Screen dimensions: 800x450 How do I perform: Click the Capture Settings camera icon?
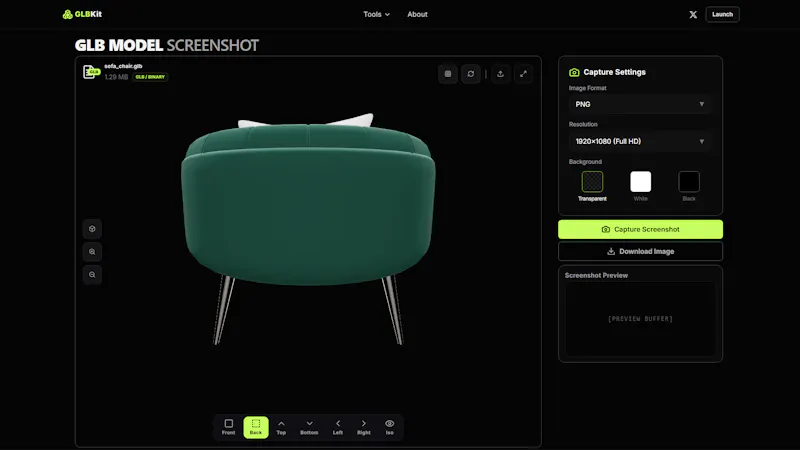point(574,72)
